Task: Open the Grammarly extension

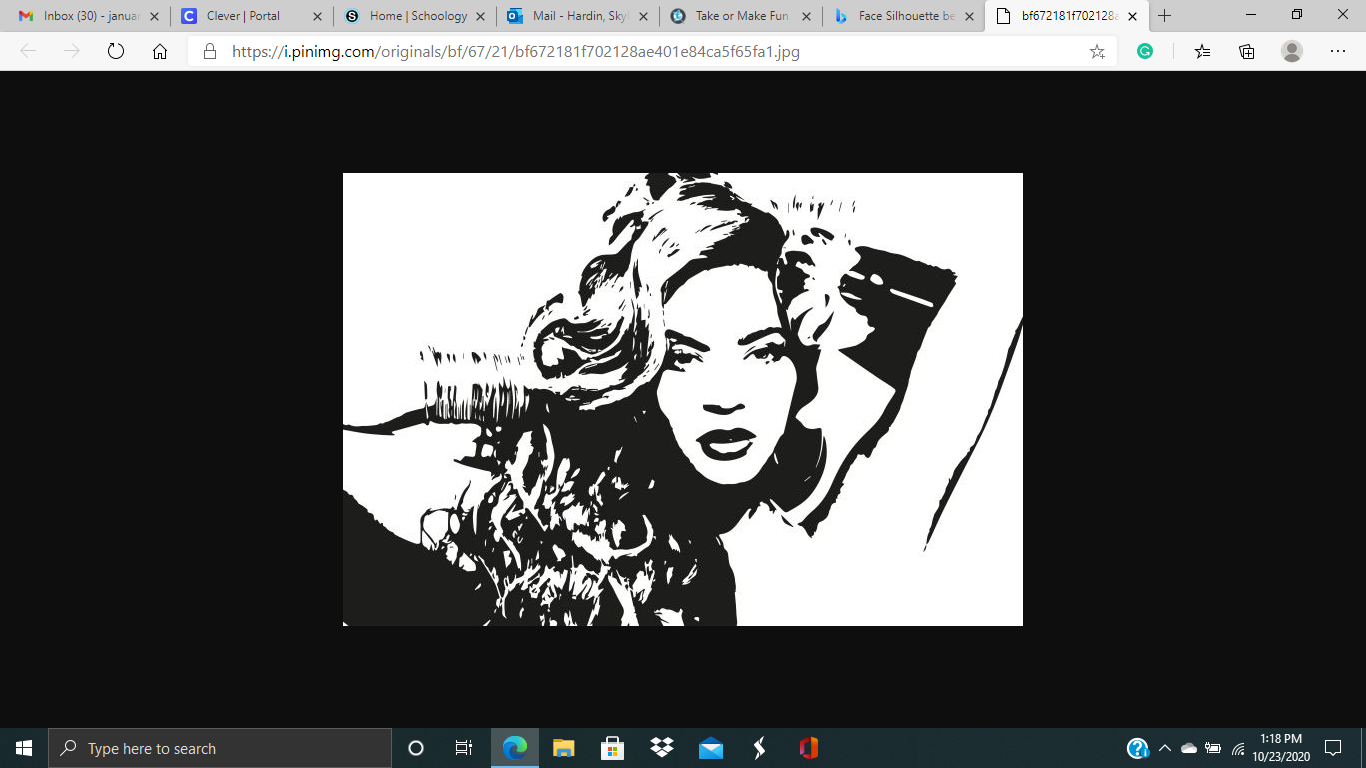Action: (1145, 52)
